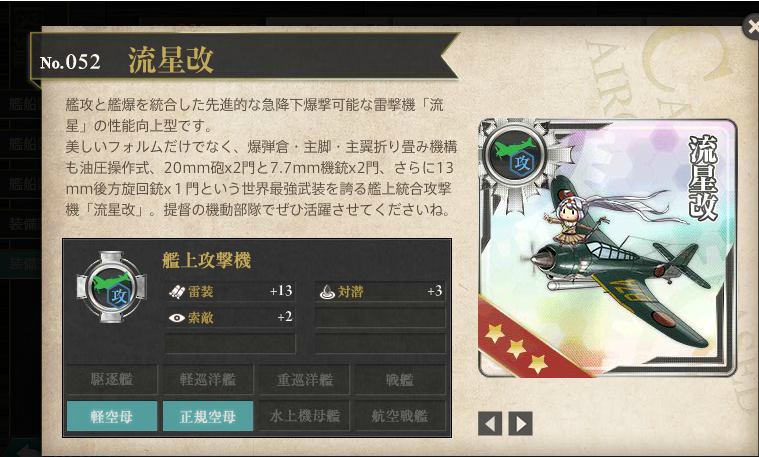Screen dimensions: 759x457
Task: Close the equipment detail popup with X
Action: (751, 27)
